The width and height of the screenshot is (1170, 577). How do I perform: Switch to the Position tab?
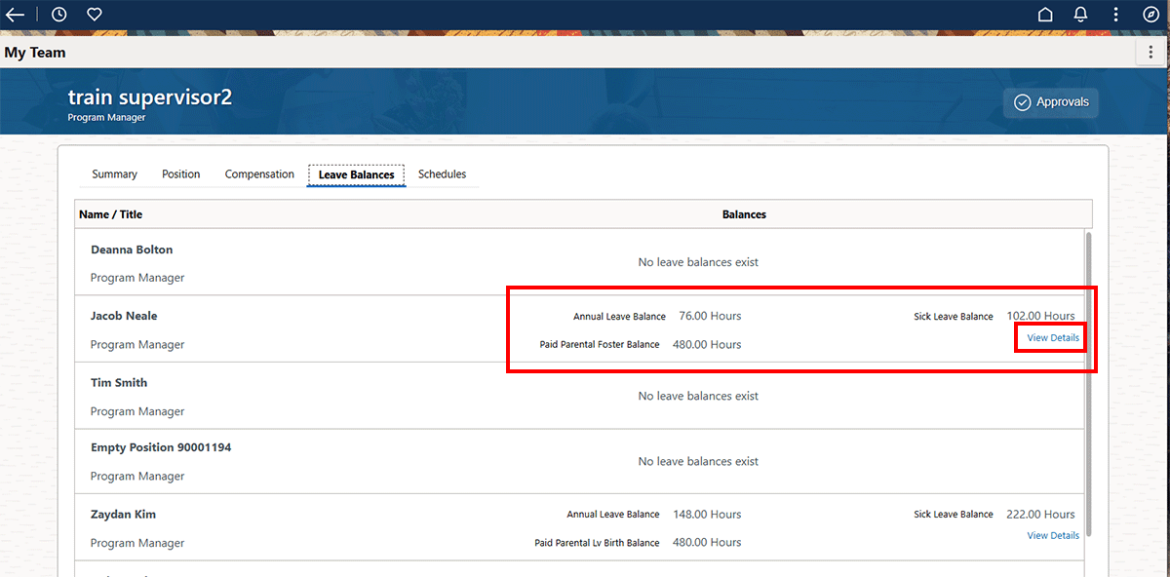pos(181,173)
